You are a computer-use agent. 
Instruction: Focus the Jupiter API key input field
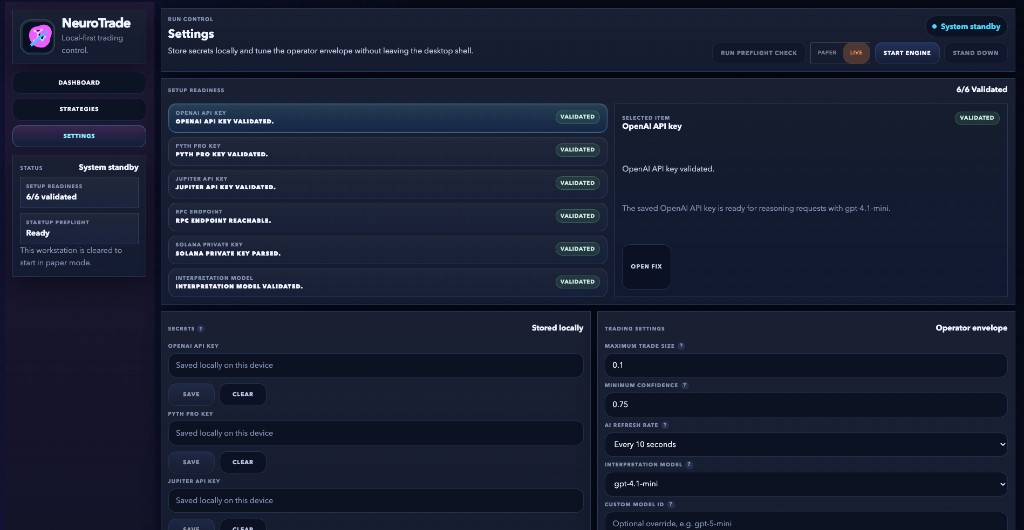(x=376, y=501)
